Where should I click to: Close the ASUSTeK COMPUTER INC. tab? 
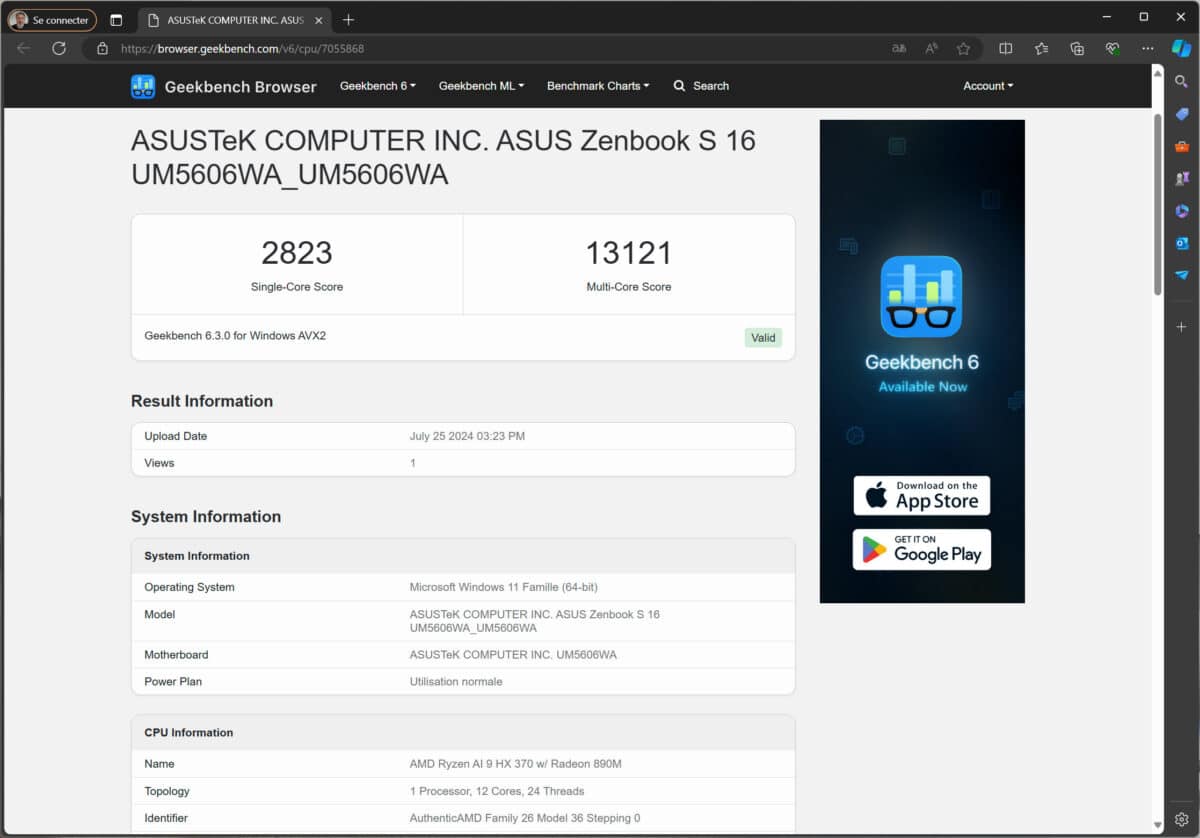(319, 20)
